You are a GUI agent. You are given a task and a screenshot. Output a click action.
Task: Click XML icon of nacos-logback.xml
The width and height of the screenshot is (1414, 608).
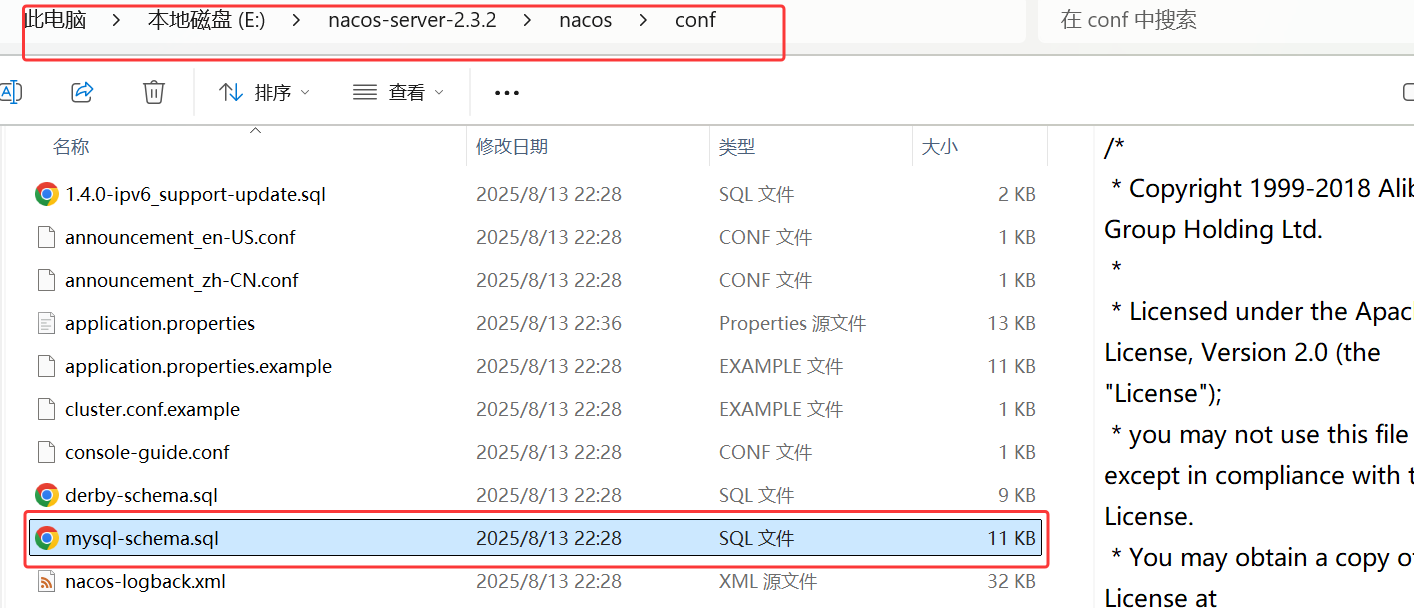coord(46,581)
